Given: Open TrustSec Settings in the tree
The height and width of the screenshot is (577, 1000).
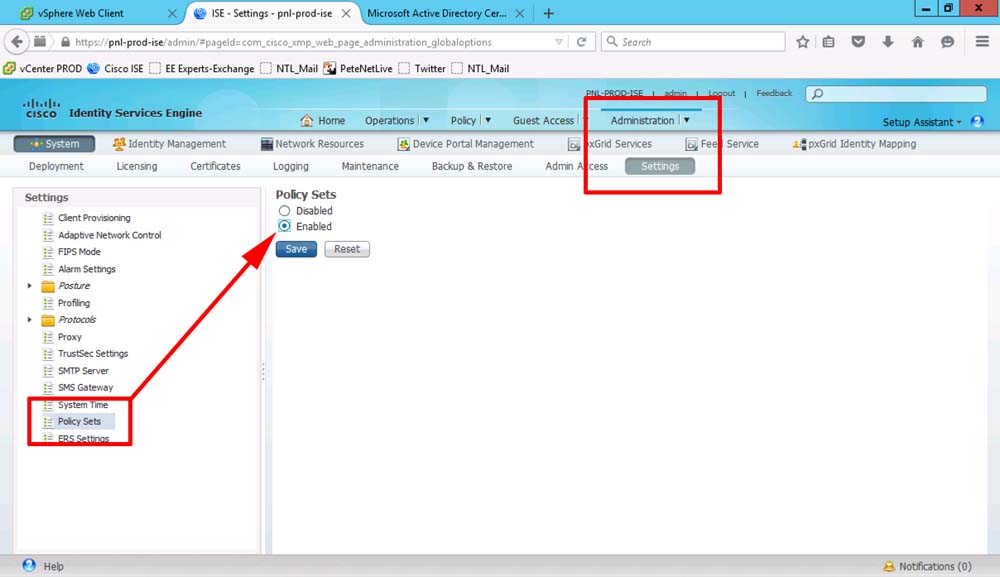Looking at the screenshot, I should (93, 354).
